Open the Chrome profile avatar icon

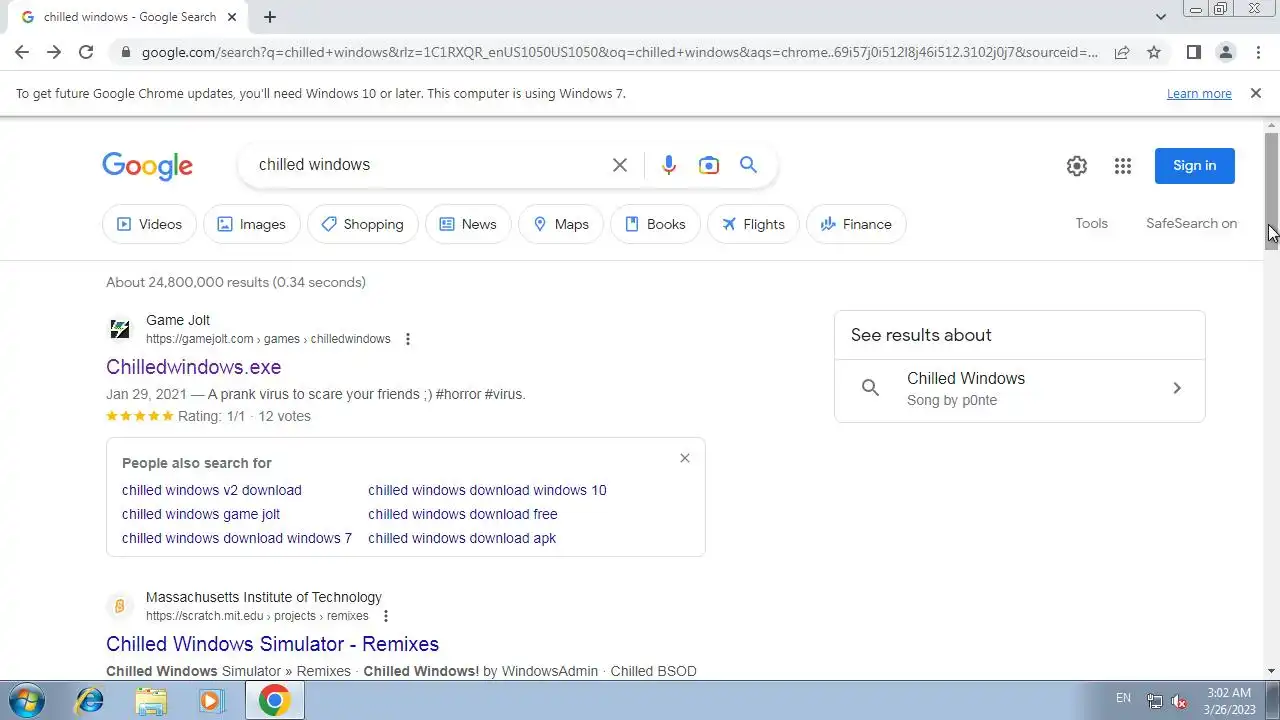(1225, 52)
